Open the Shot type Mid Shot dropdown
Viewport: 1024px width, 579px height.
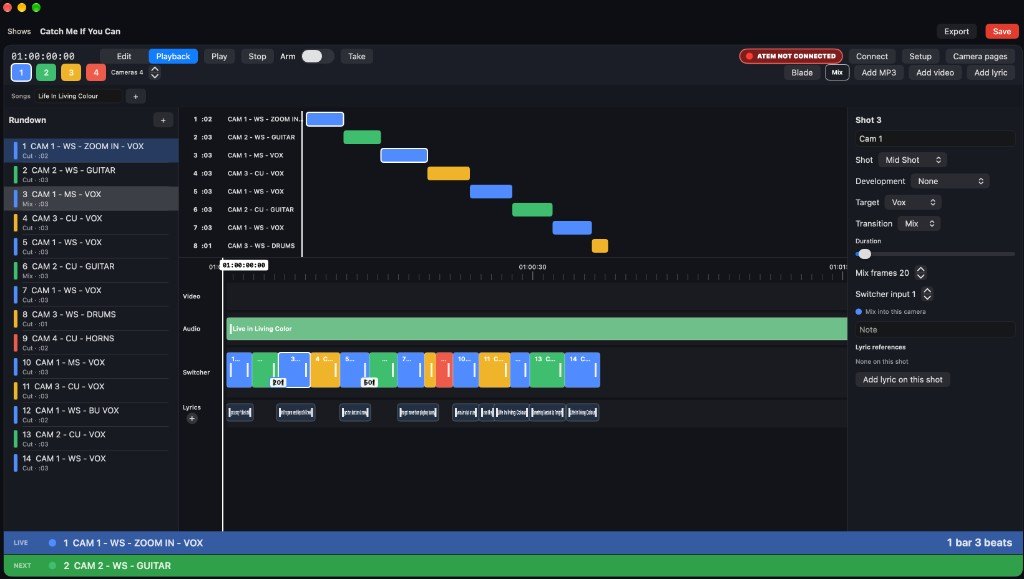point(912,160)
